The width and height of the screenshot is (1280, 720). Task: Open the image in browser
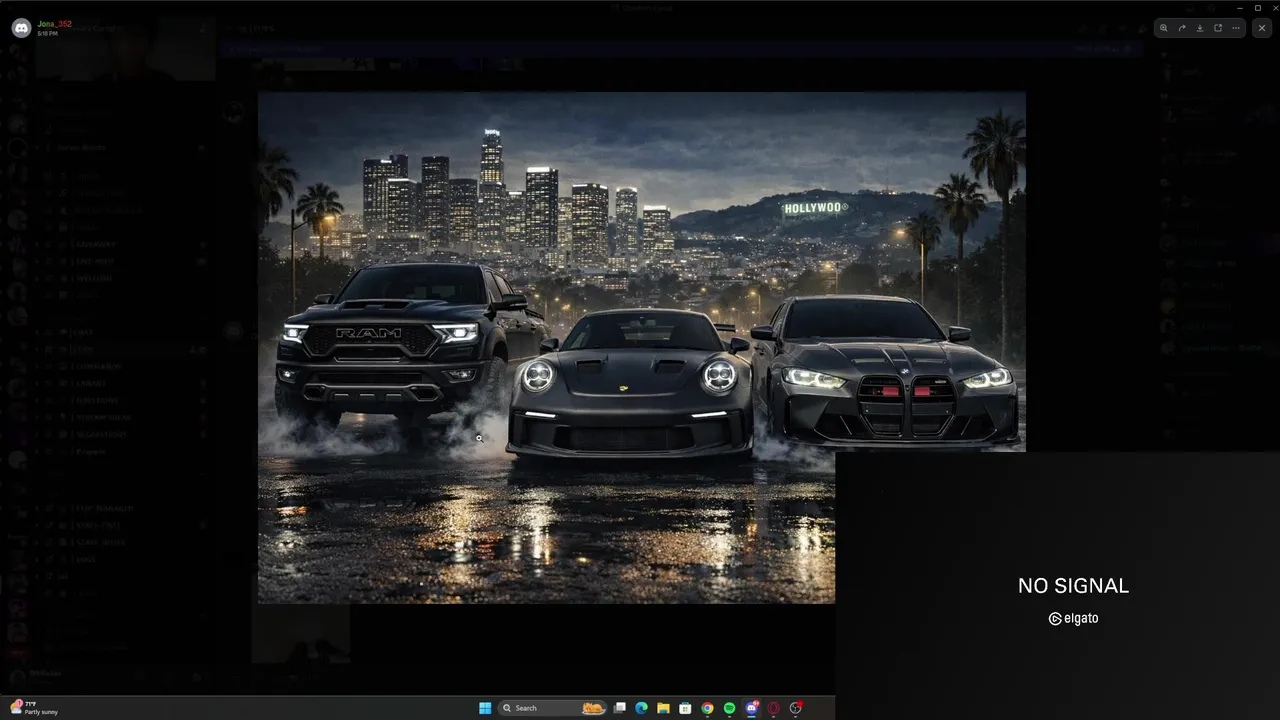point(1218,28)
